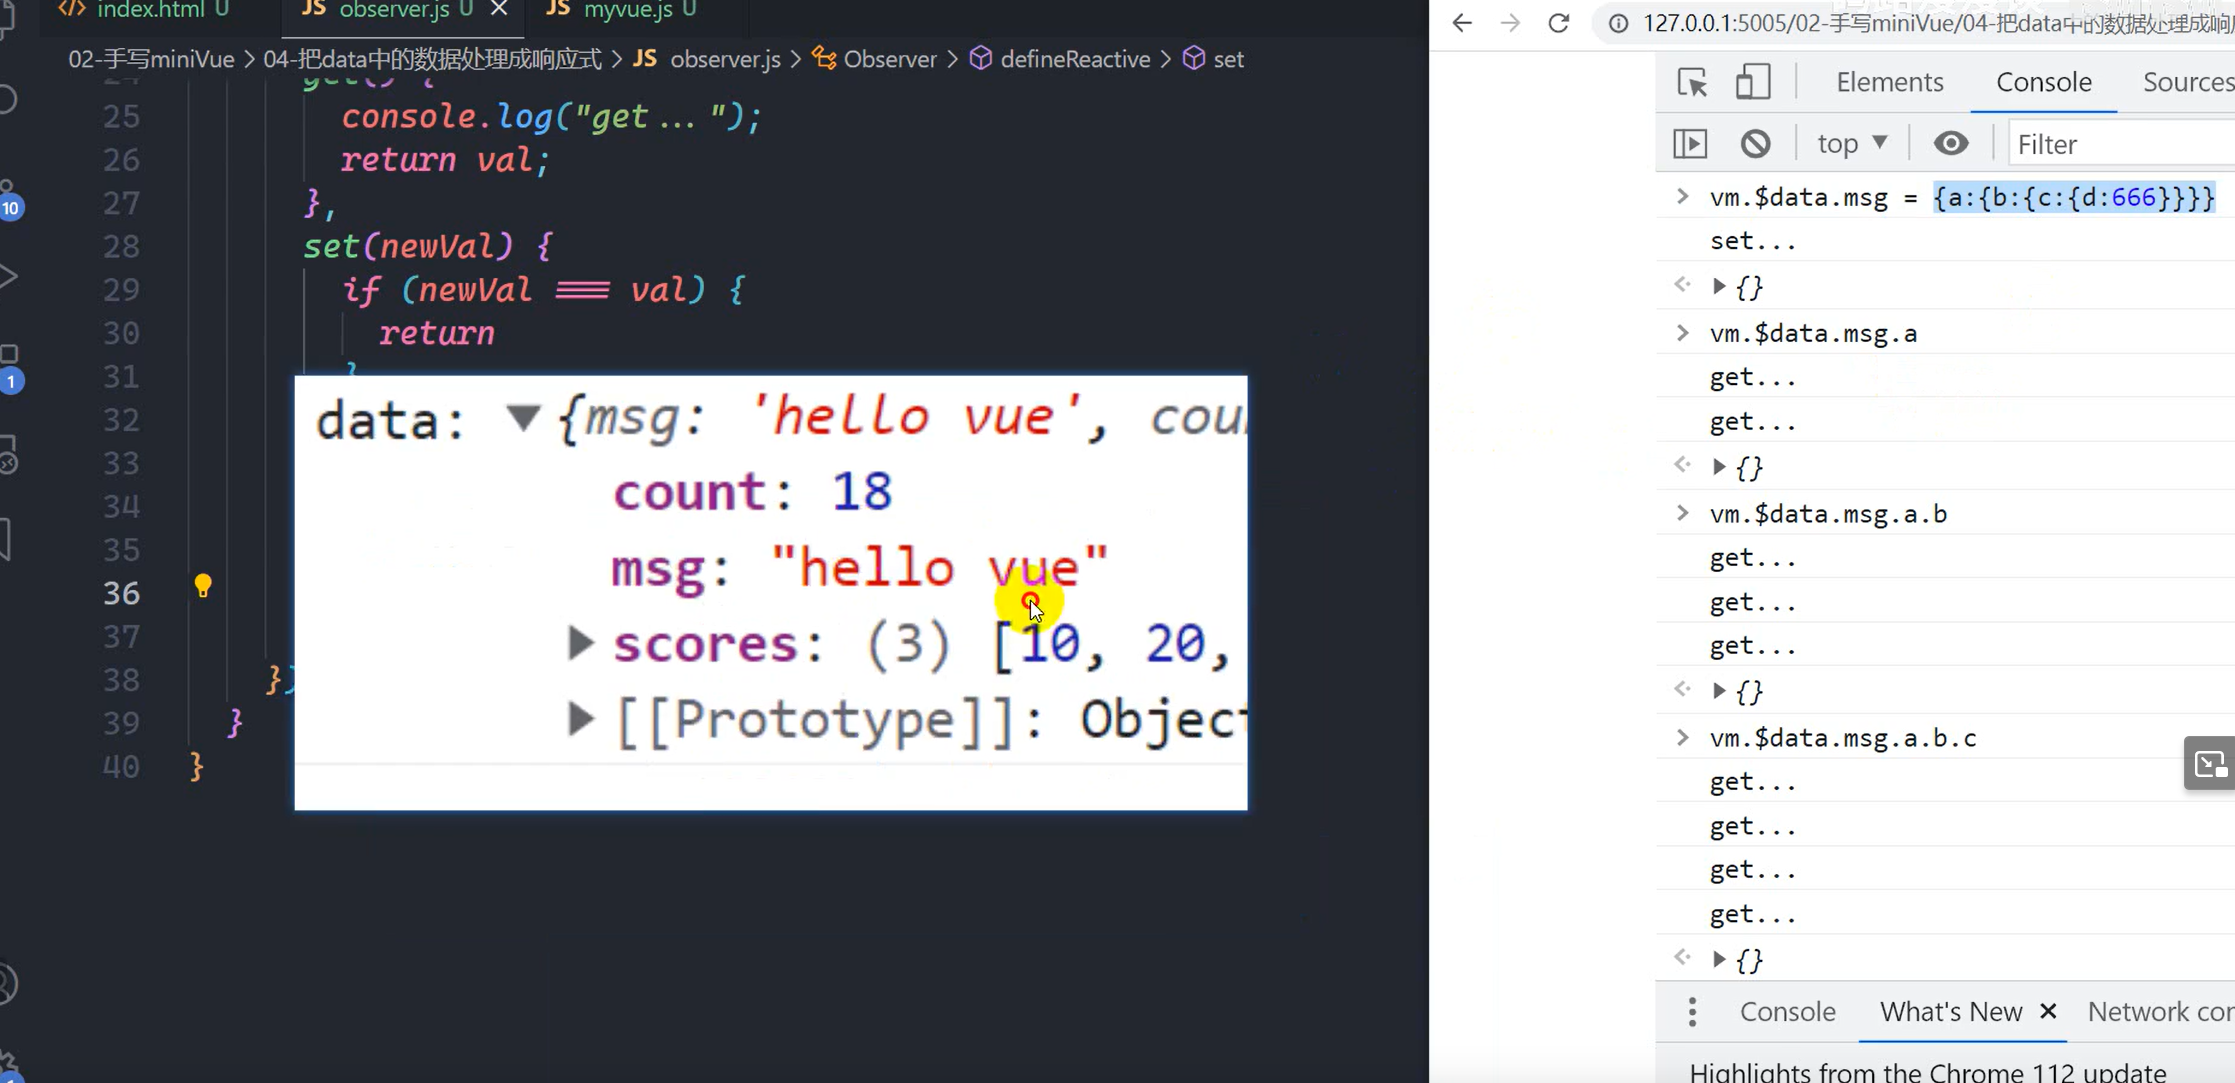Image resolution: width=2235 pixels, height=1083 pixels.
Task: Collapse the data object triangle
Action: click(523, 417)
